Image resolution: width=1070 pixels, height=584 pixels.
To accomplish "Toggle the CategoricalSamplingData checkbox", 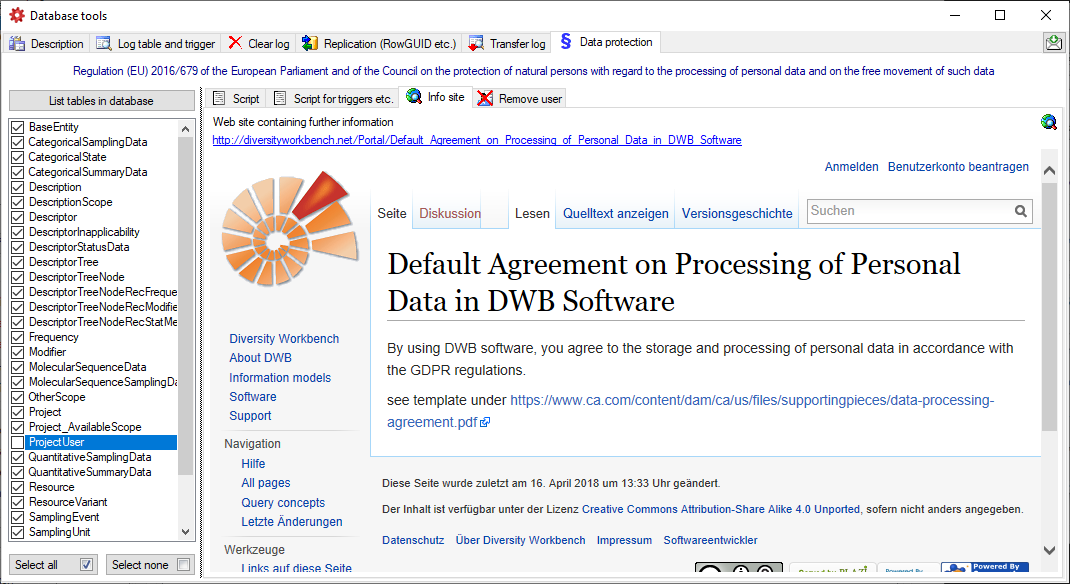I will (18, 142).
